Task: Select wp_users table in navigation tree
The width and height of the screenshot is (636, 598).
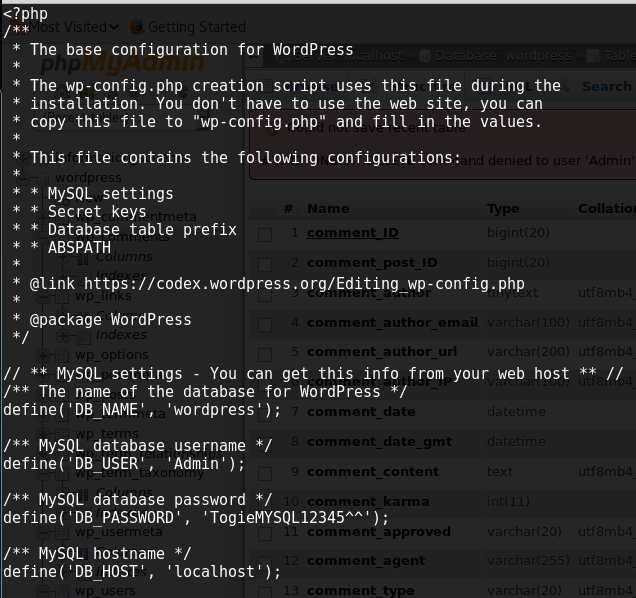Action: pos(105,591)
